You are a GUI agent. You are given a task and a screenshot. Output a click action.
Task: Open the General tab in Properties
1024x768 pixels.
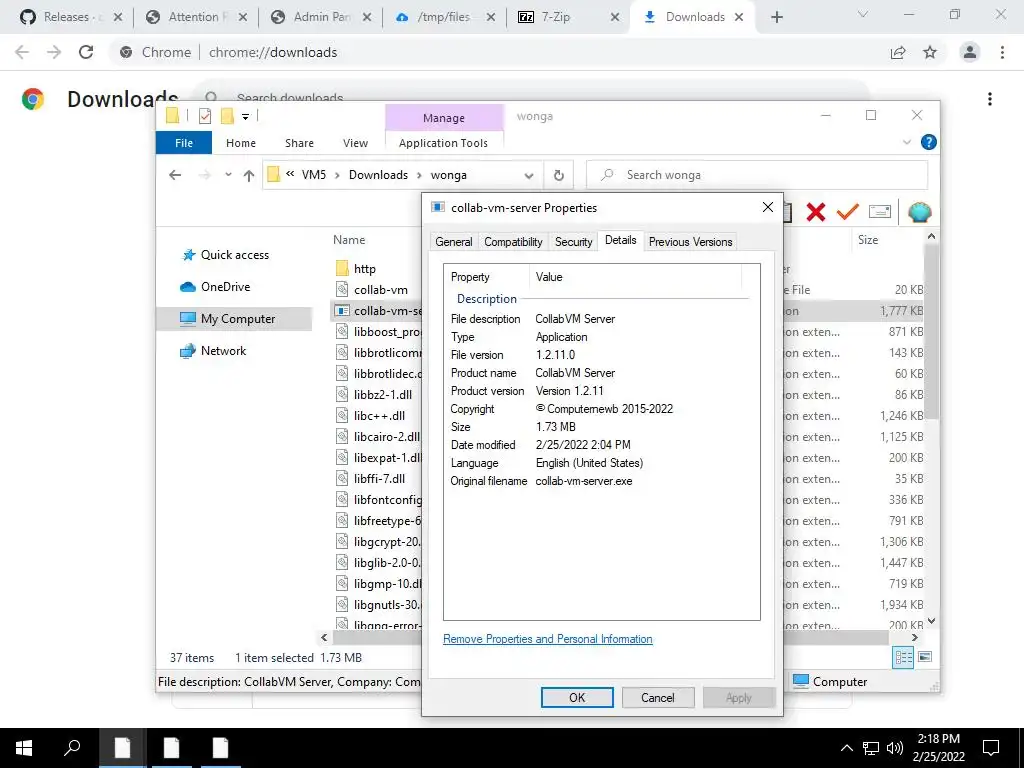click(453, 242)
